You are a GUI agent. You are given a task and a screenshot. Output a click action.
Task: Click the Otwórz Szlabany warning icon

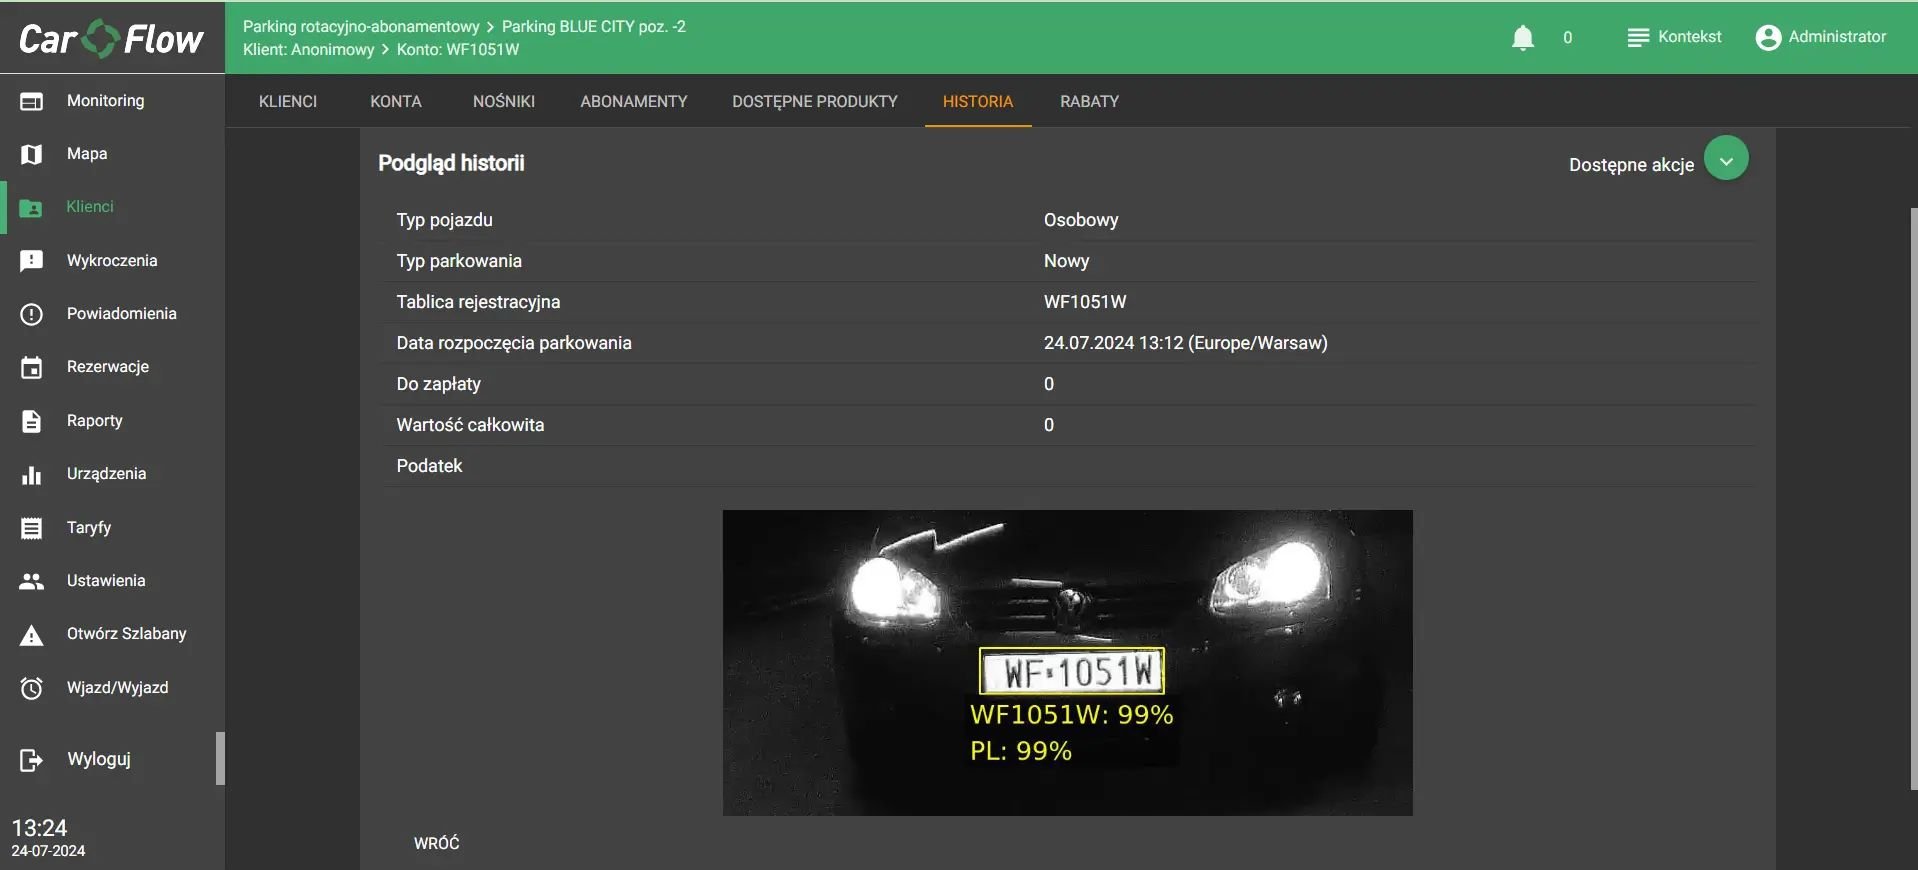pyautogui.click(x=31, y=635)
